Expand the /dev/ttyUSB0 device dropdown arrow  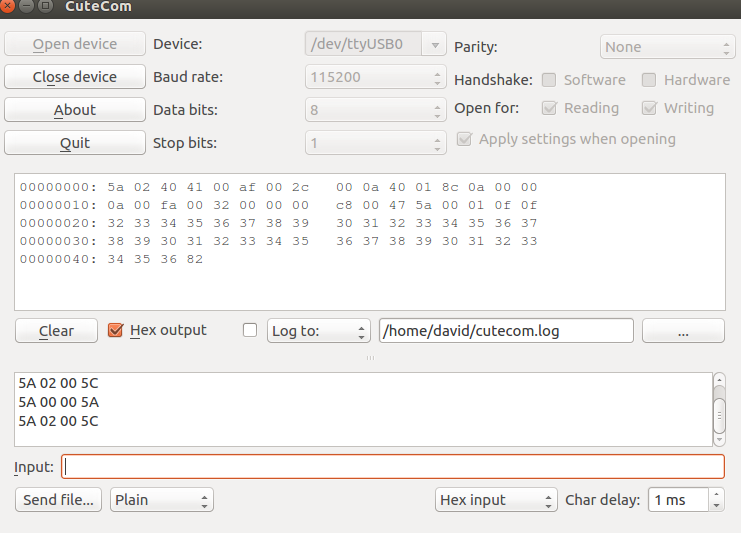point(435,44)
